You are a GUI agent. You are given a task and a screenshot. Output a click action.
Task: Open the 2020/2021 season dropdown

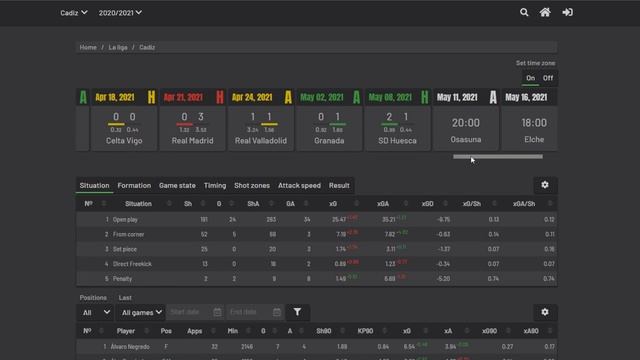(120, 13)
